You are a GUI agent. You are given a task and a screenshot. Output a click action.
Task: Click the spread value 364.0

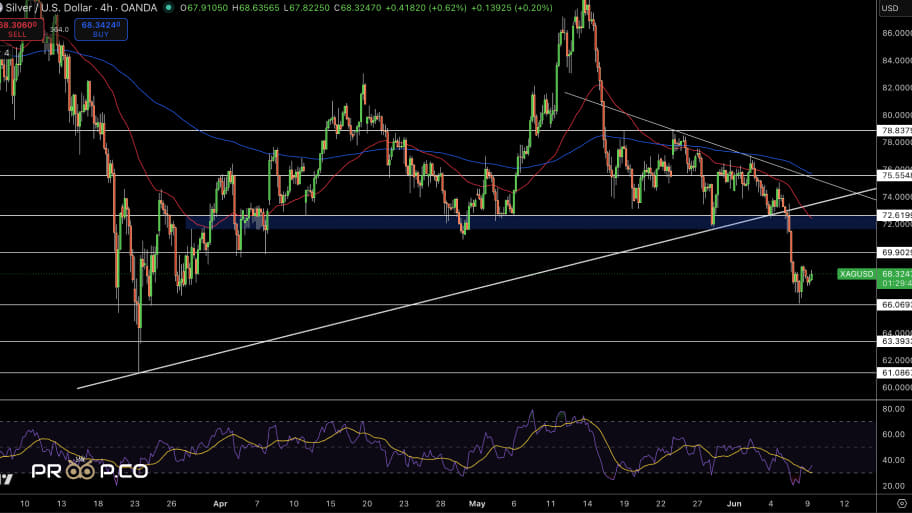pos(59,30)
